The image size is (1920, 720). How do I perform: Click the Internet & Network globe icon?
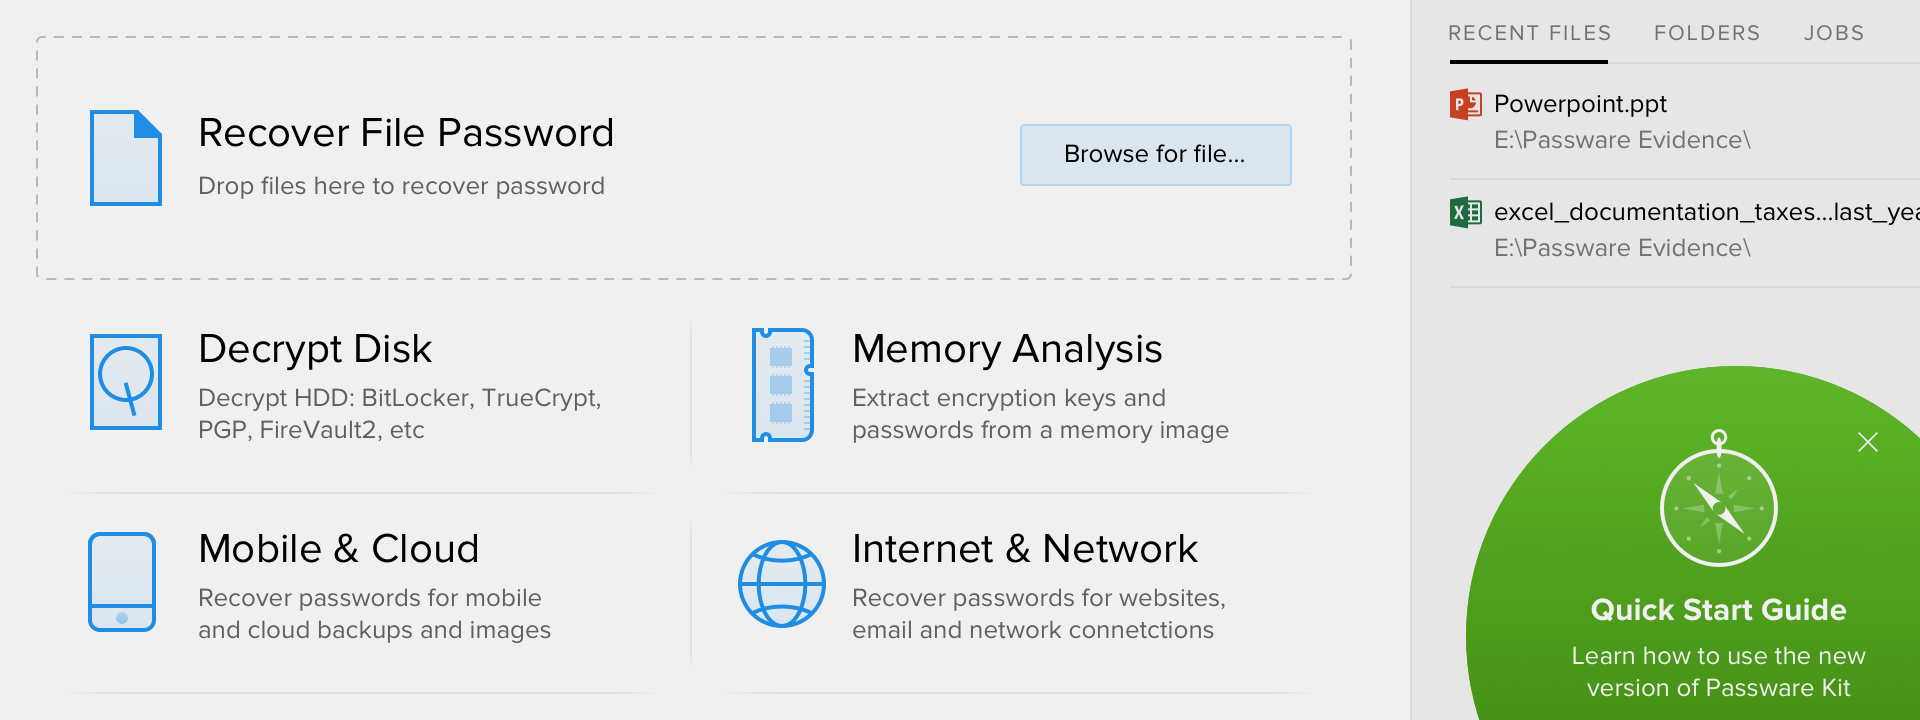click(x=782, y=584)
